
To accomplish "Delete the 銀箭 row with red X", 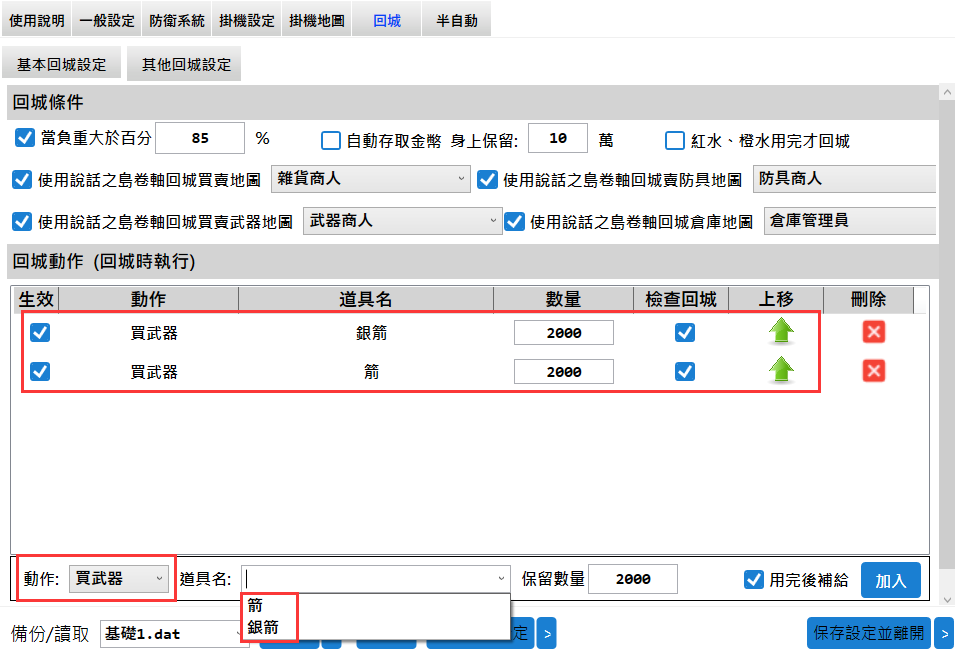I will click(x=873, y=333).
